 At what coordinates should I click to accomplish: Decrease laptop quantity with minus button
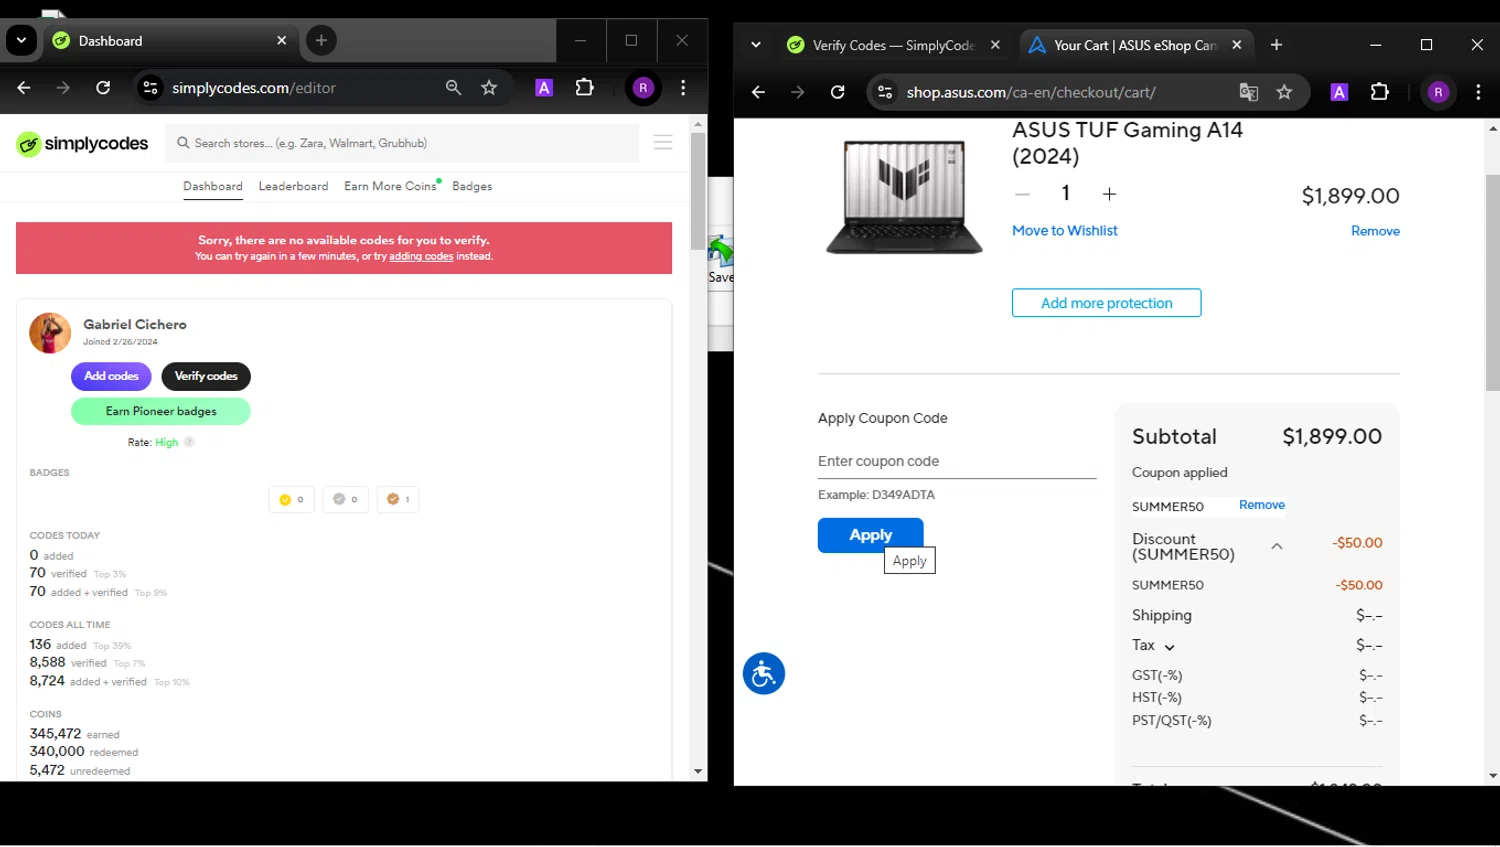click(x=1022, y=194)
